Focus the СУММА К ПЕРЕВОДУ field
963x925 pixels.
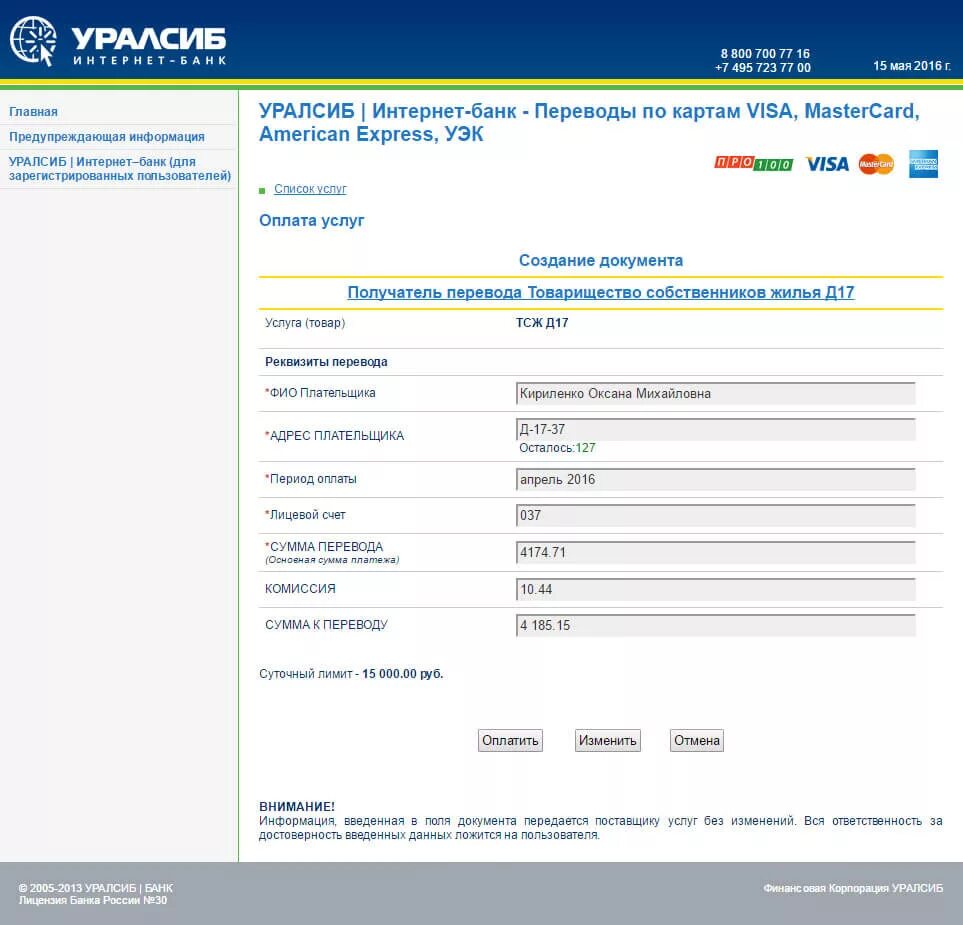pyautogui.click(x=715, y=625)
